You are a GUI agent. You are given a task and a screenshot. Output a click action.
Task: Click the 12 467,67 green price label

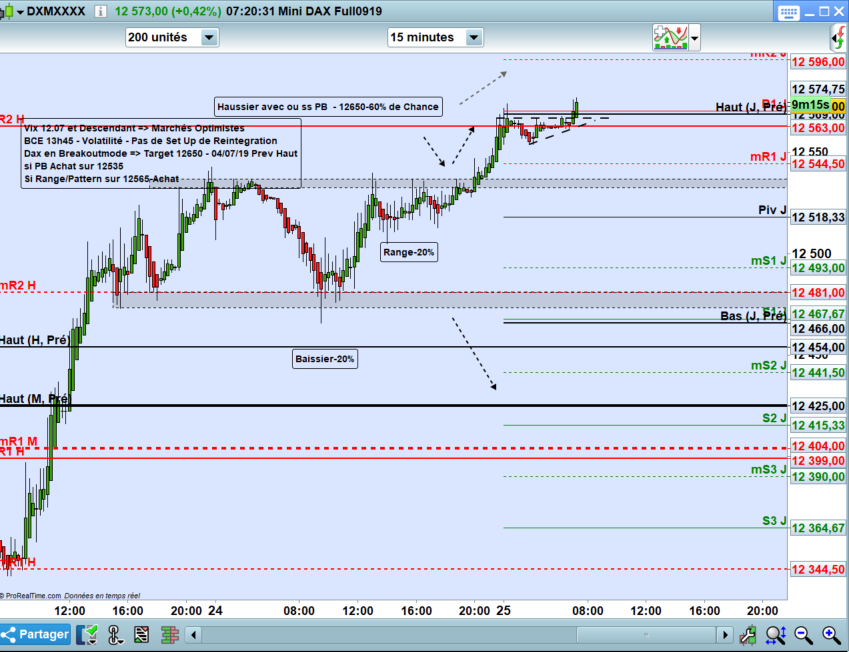[818, 314]
